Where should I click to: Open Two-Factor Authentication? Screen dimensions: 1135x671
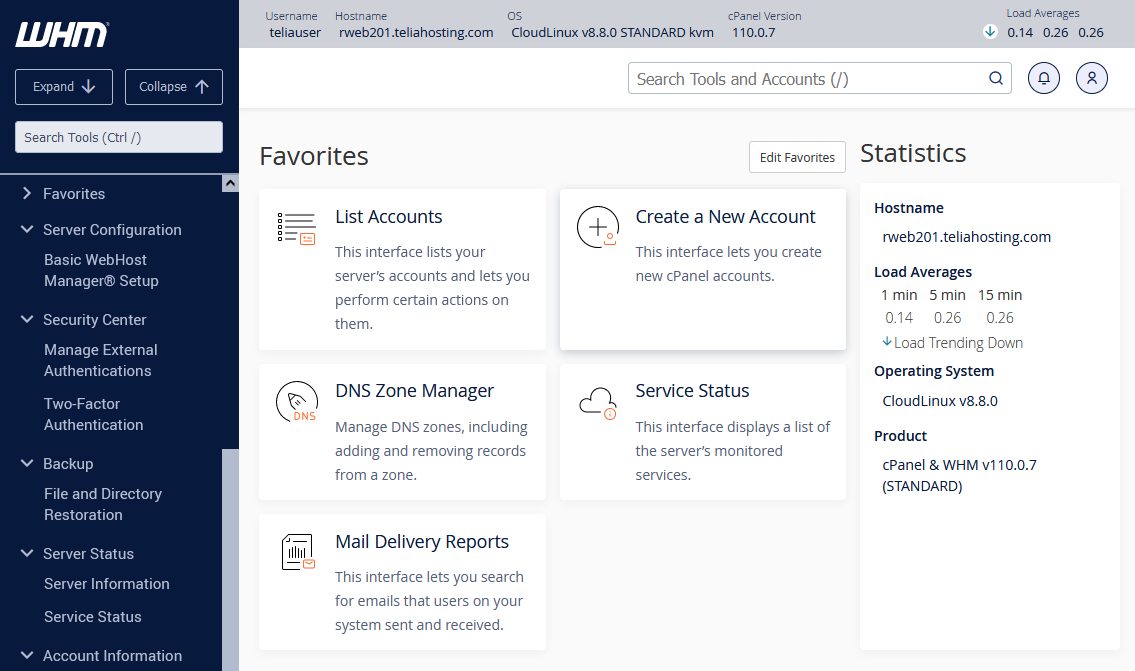coord(93,414)
